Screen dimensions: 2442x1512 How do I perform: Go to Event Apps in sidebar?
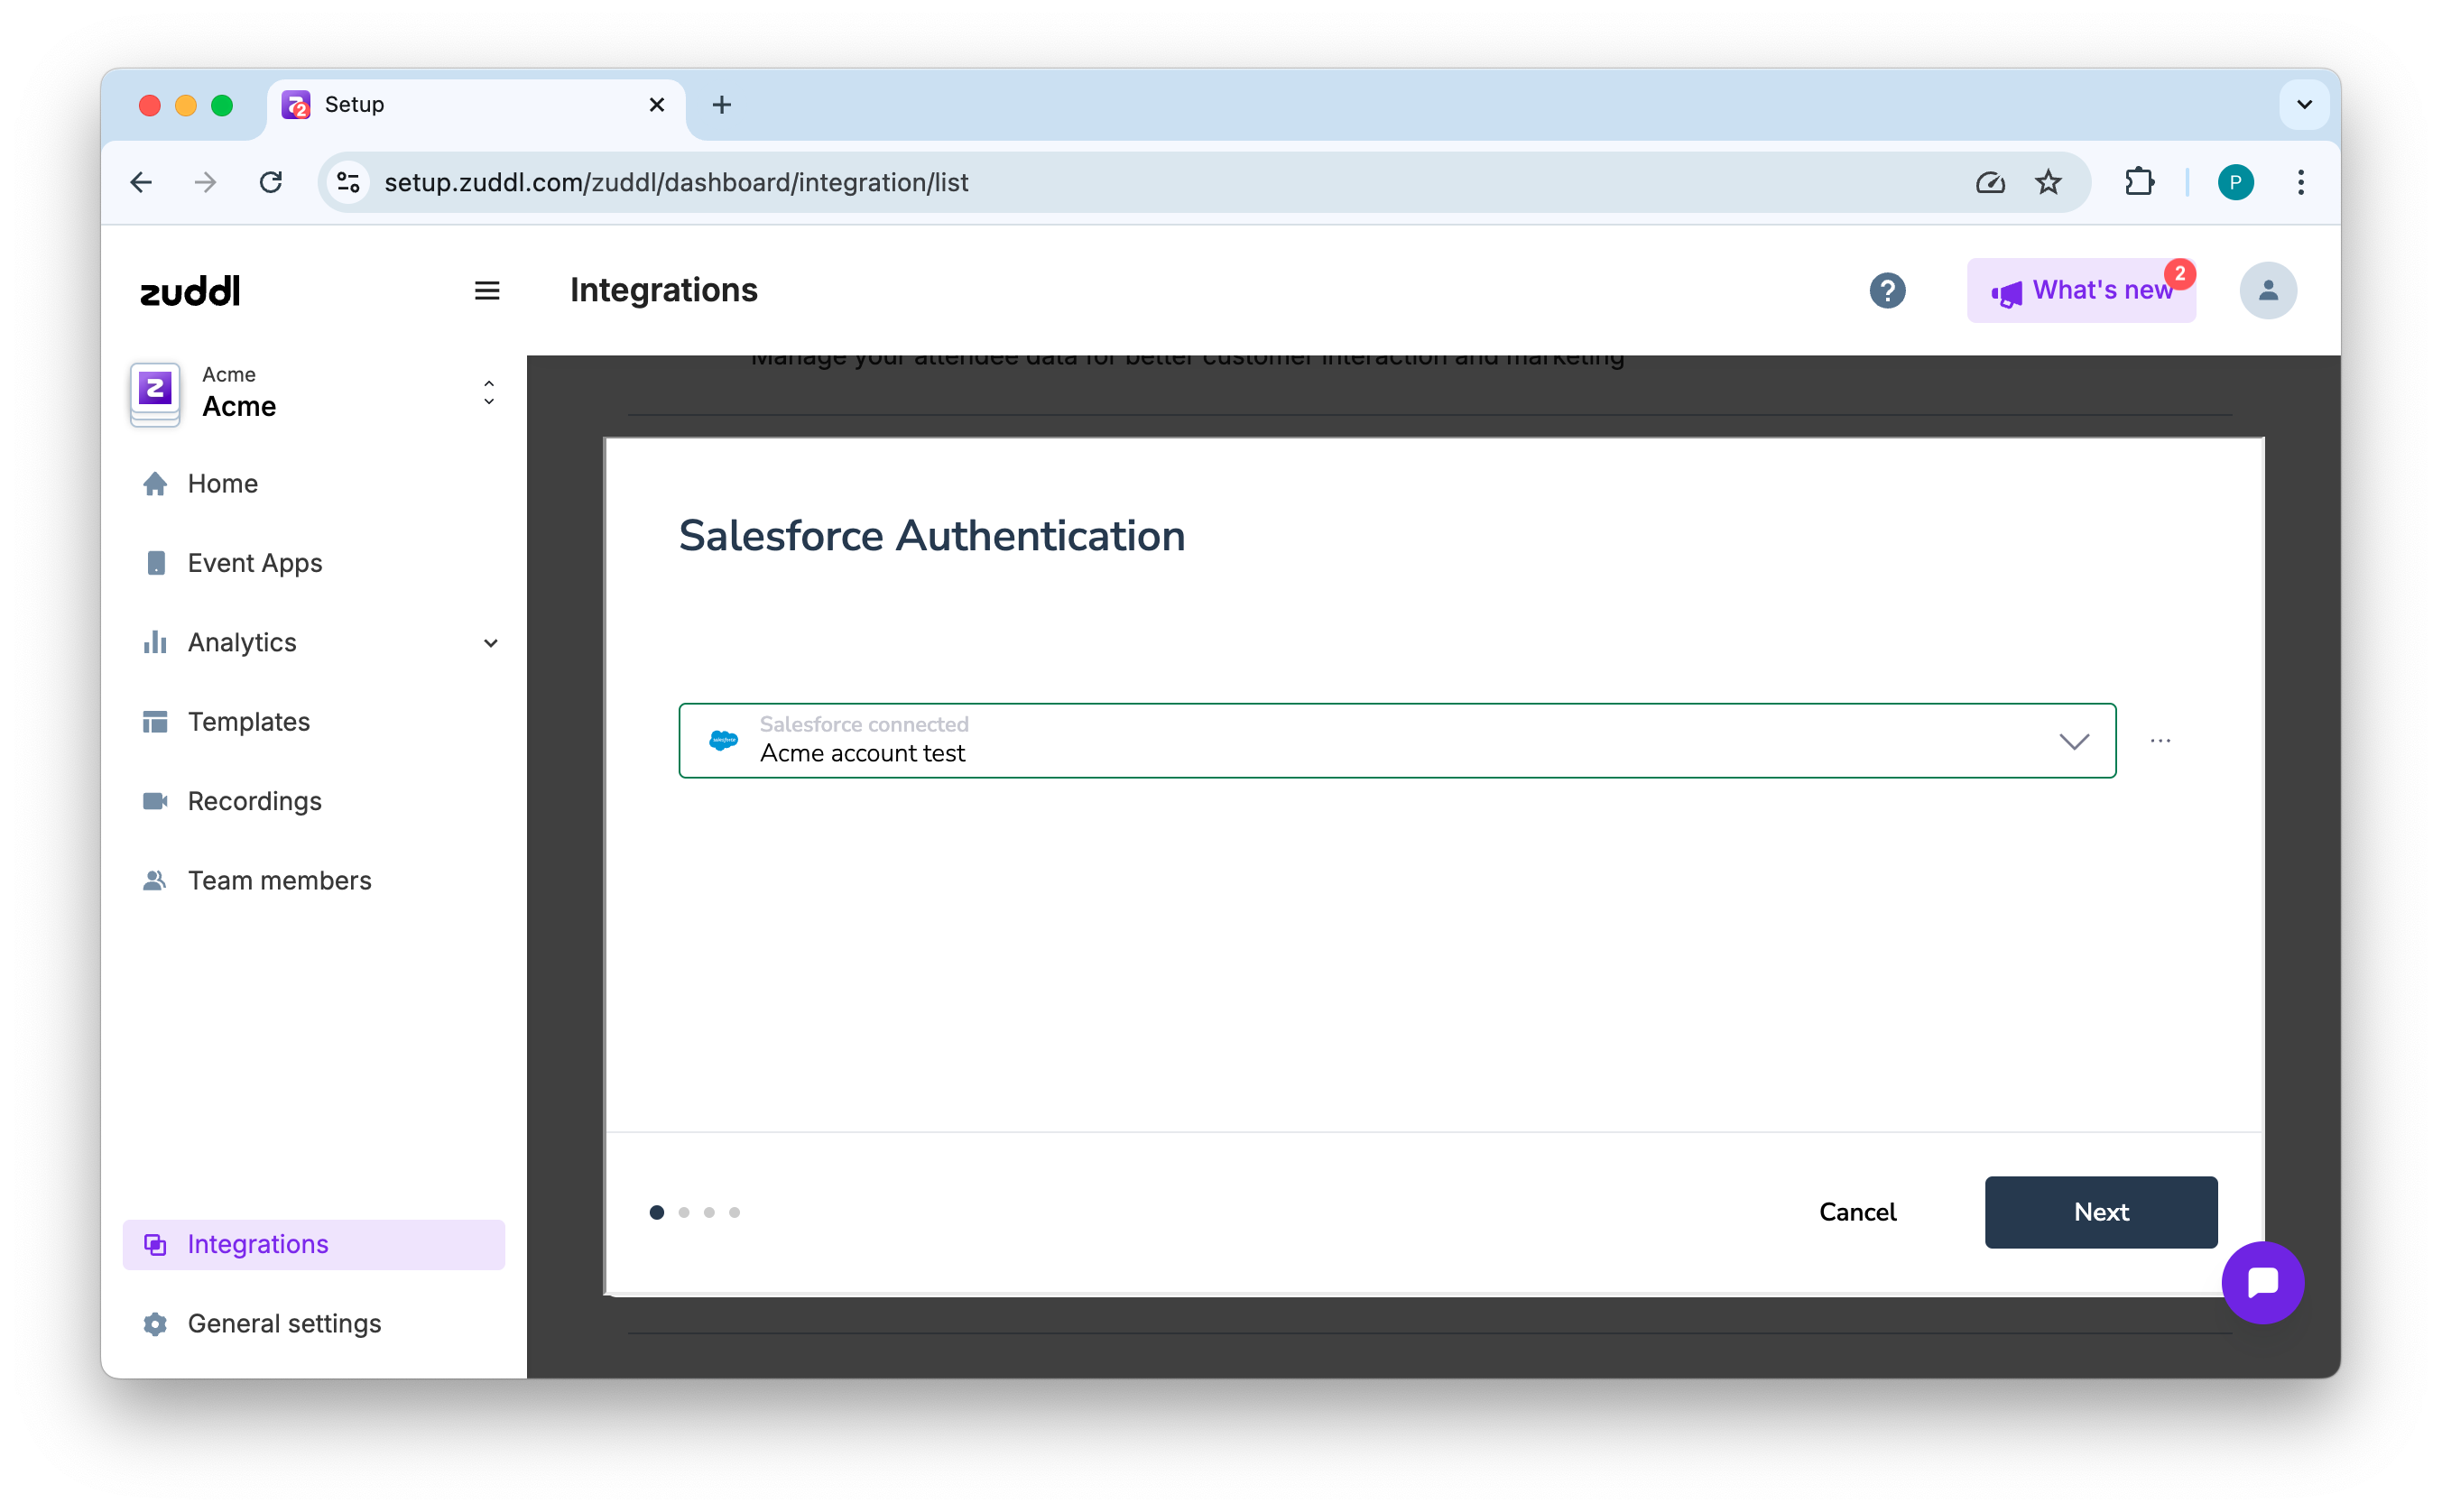[x=255, y=563]
